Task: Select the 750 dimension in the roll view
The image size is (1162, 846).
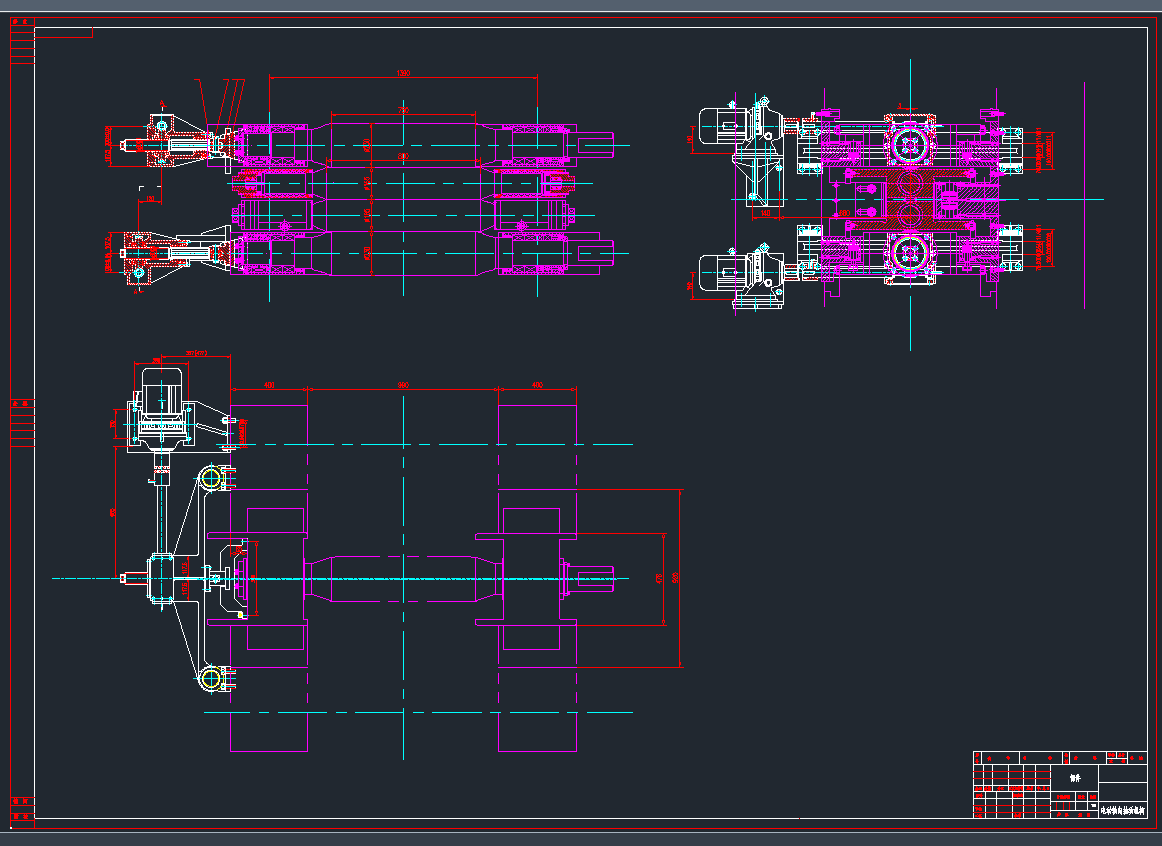Action: (403, 110)
